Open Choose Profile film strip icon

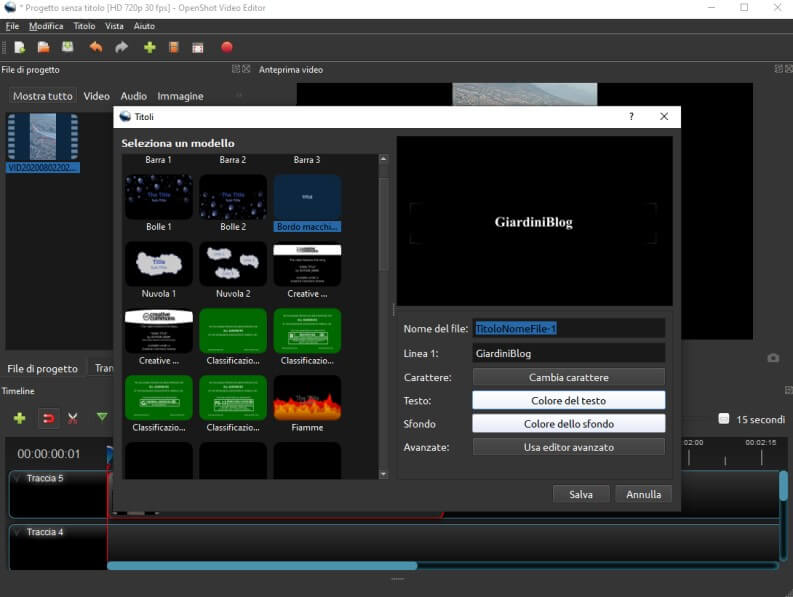coord(173,48)
